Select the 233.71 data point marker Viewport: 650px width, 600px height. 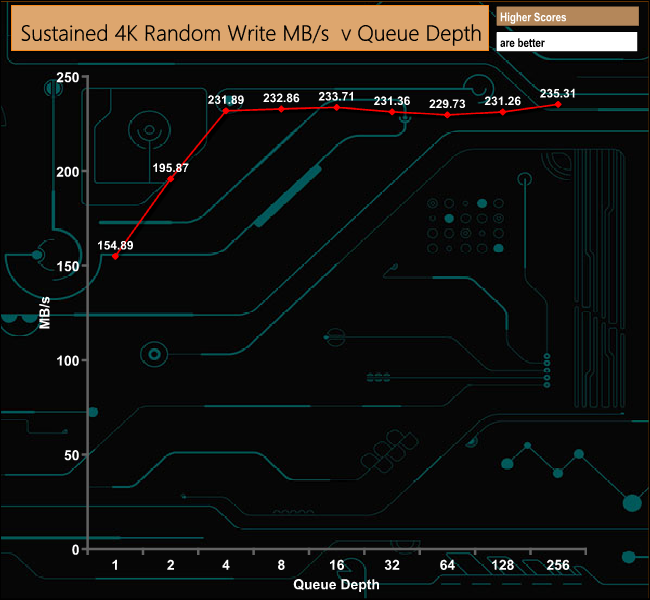[x=337, y=107]
